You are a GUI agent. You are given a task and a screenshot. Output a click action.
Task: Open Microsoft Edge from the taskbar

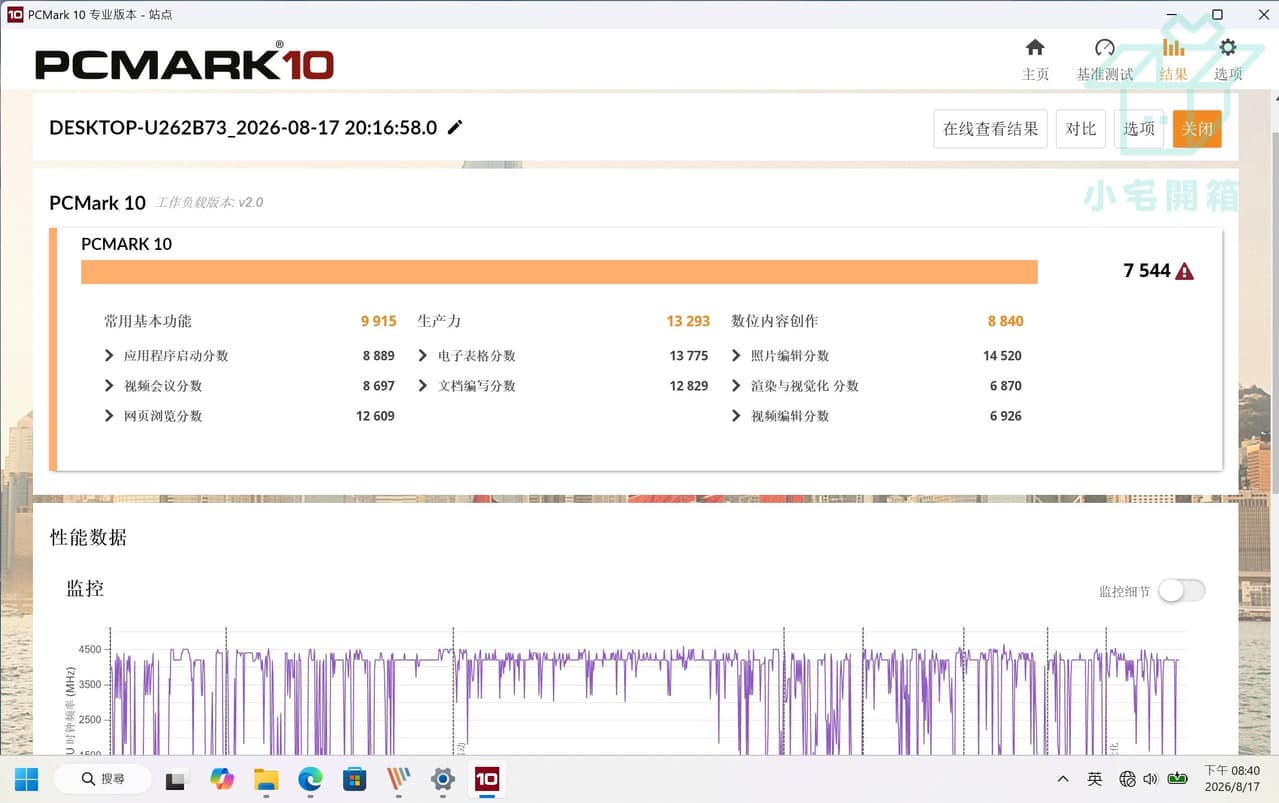click(310, 779)
